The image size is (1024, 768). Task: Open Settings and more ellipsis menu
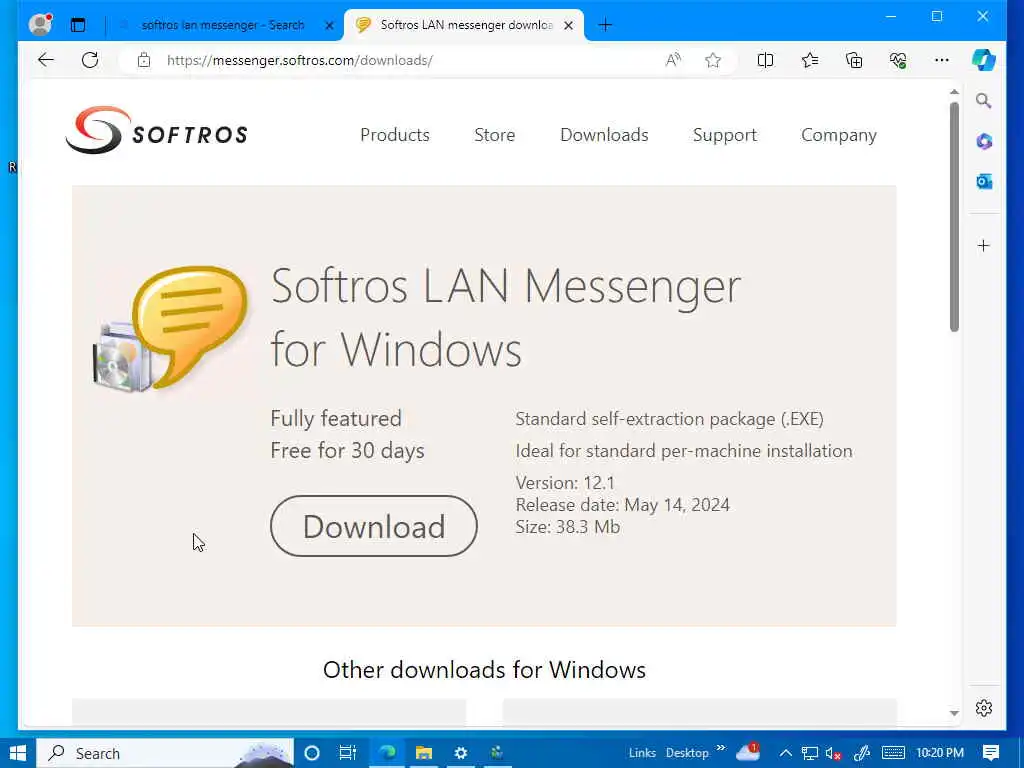pos(942,60)
